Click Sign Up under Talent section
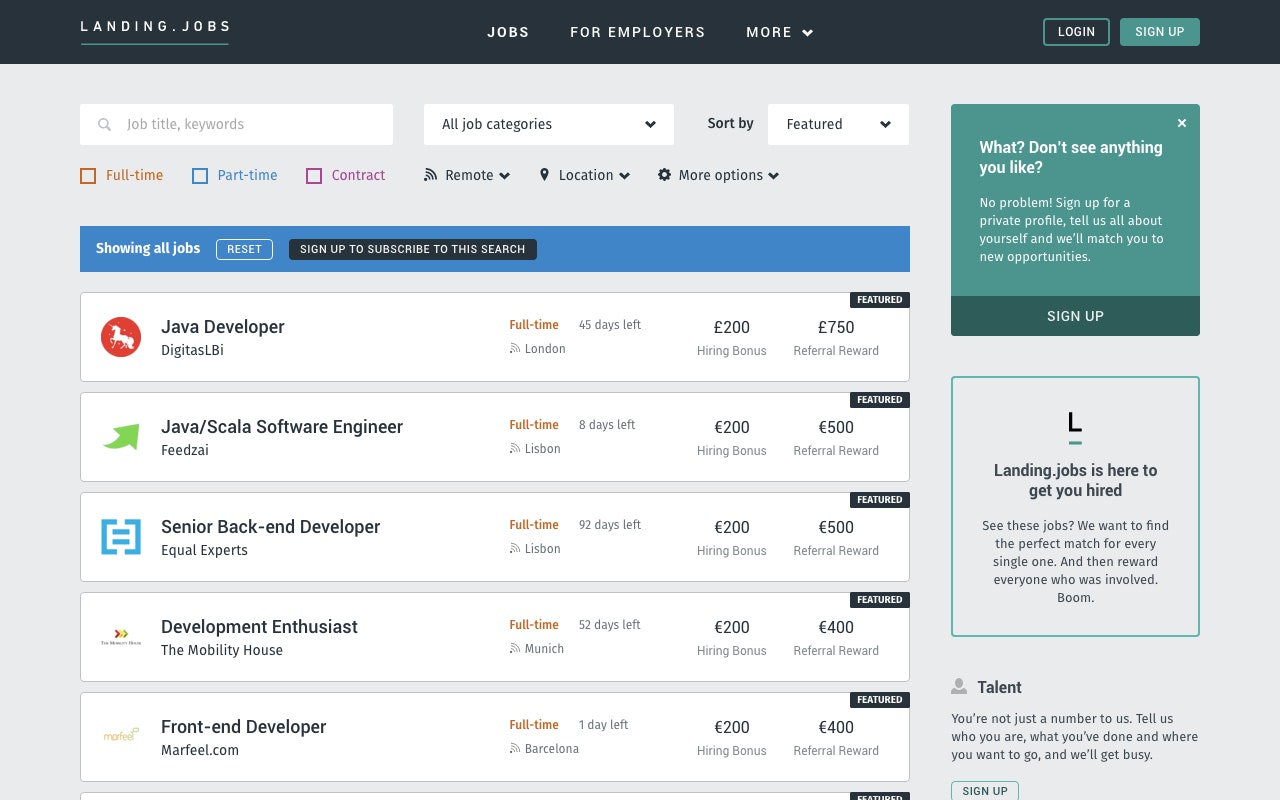 [985, 791]
